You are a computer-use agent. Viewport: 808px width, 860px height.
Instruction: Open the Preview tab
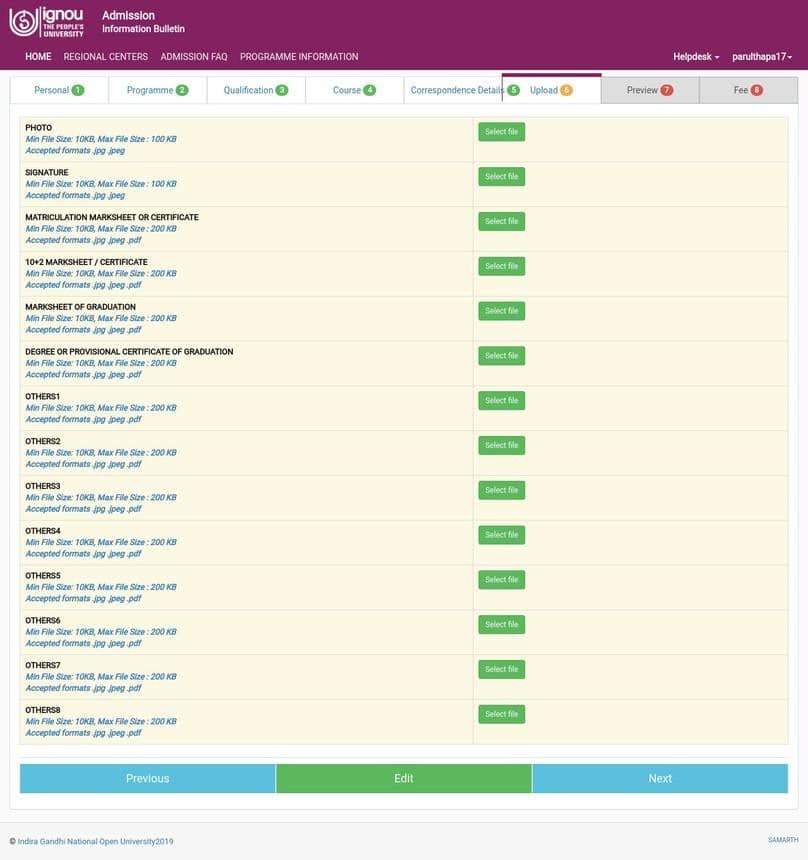coord(649,90)
